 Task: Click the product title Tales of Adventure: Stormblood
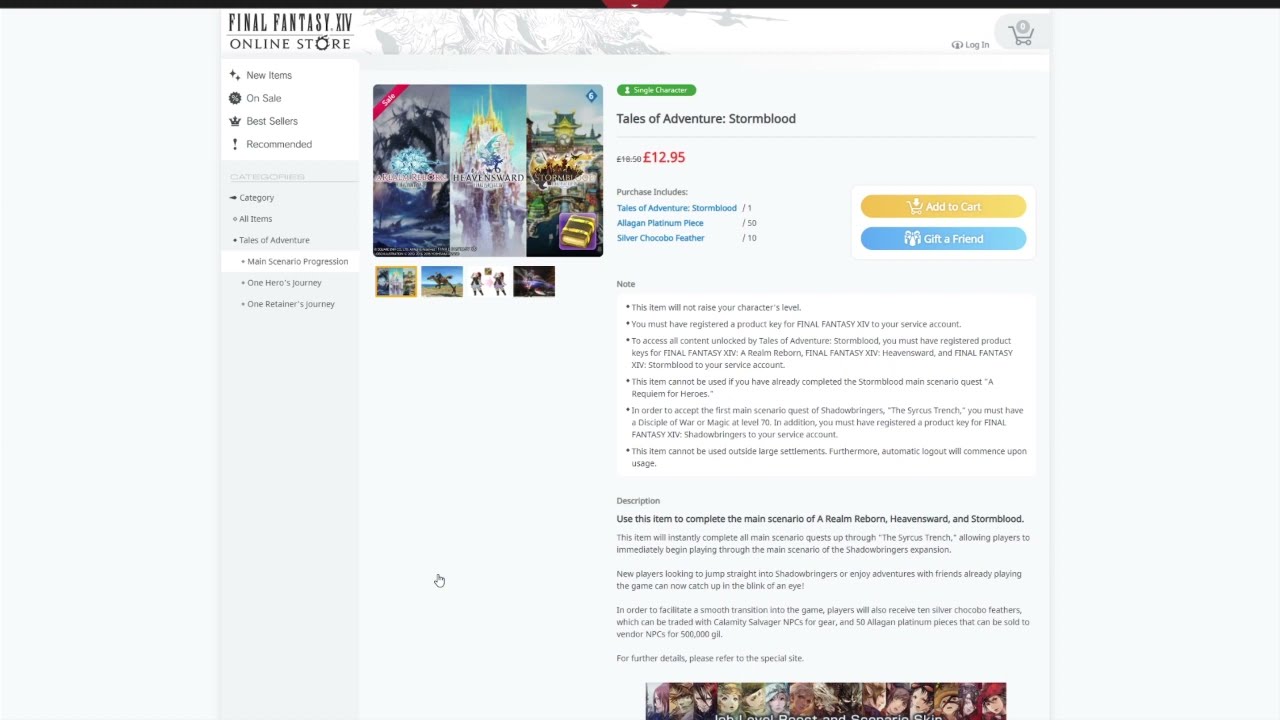click(706, 118)
